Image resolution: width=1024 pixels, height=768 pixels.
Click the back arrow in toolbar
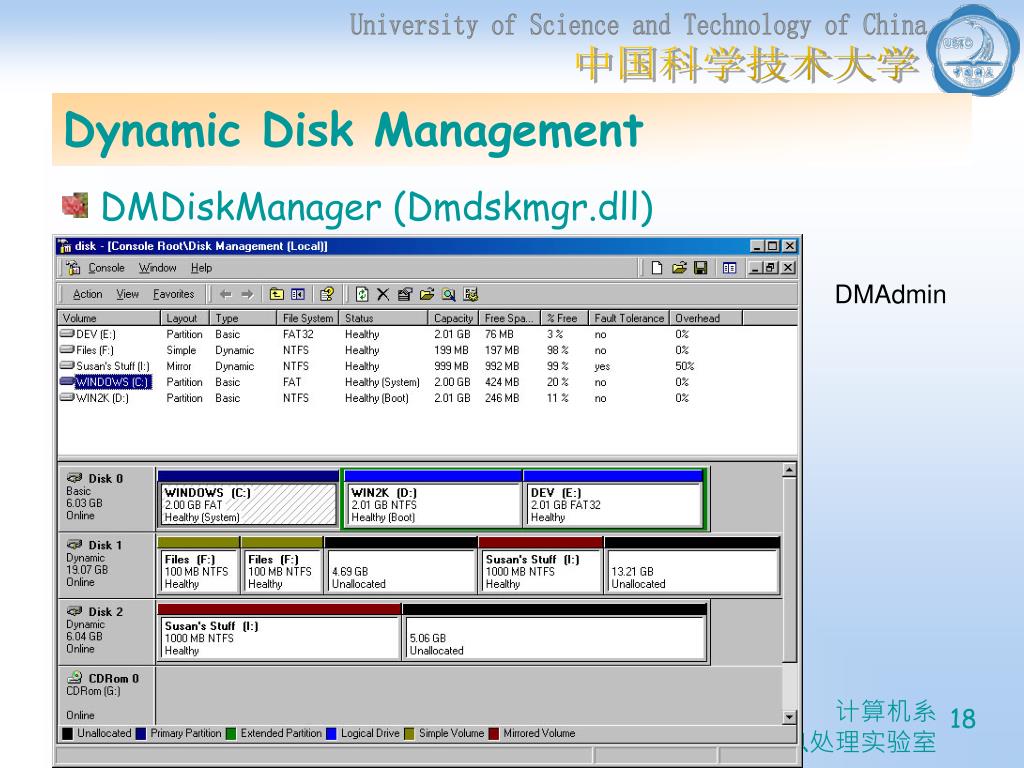tap(225, 295)
